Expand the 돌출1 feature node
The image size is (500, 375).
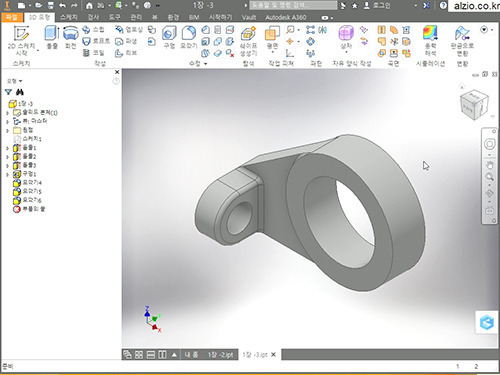(7, 148)
